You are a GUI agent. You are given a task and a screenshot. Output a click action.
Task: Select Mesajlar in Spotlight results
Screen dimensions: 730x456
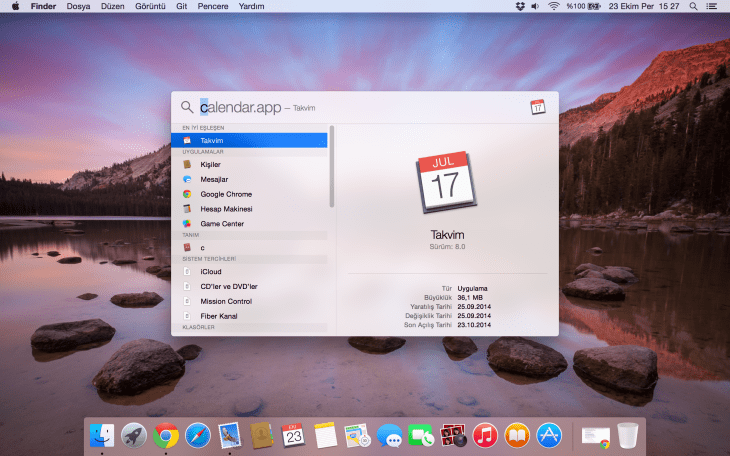click(249, 179)
